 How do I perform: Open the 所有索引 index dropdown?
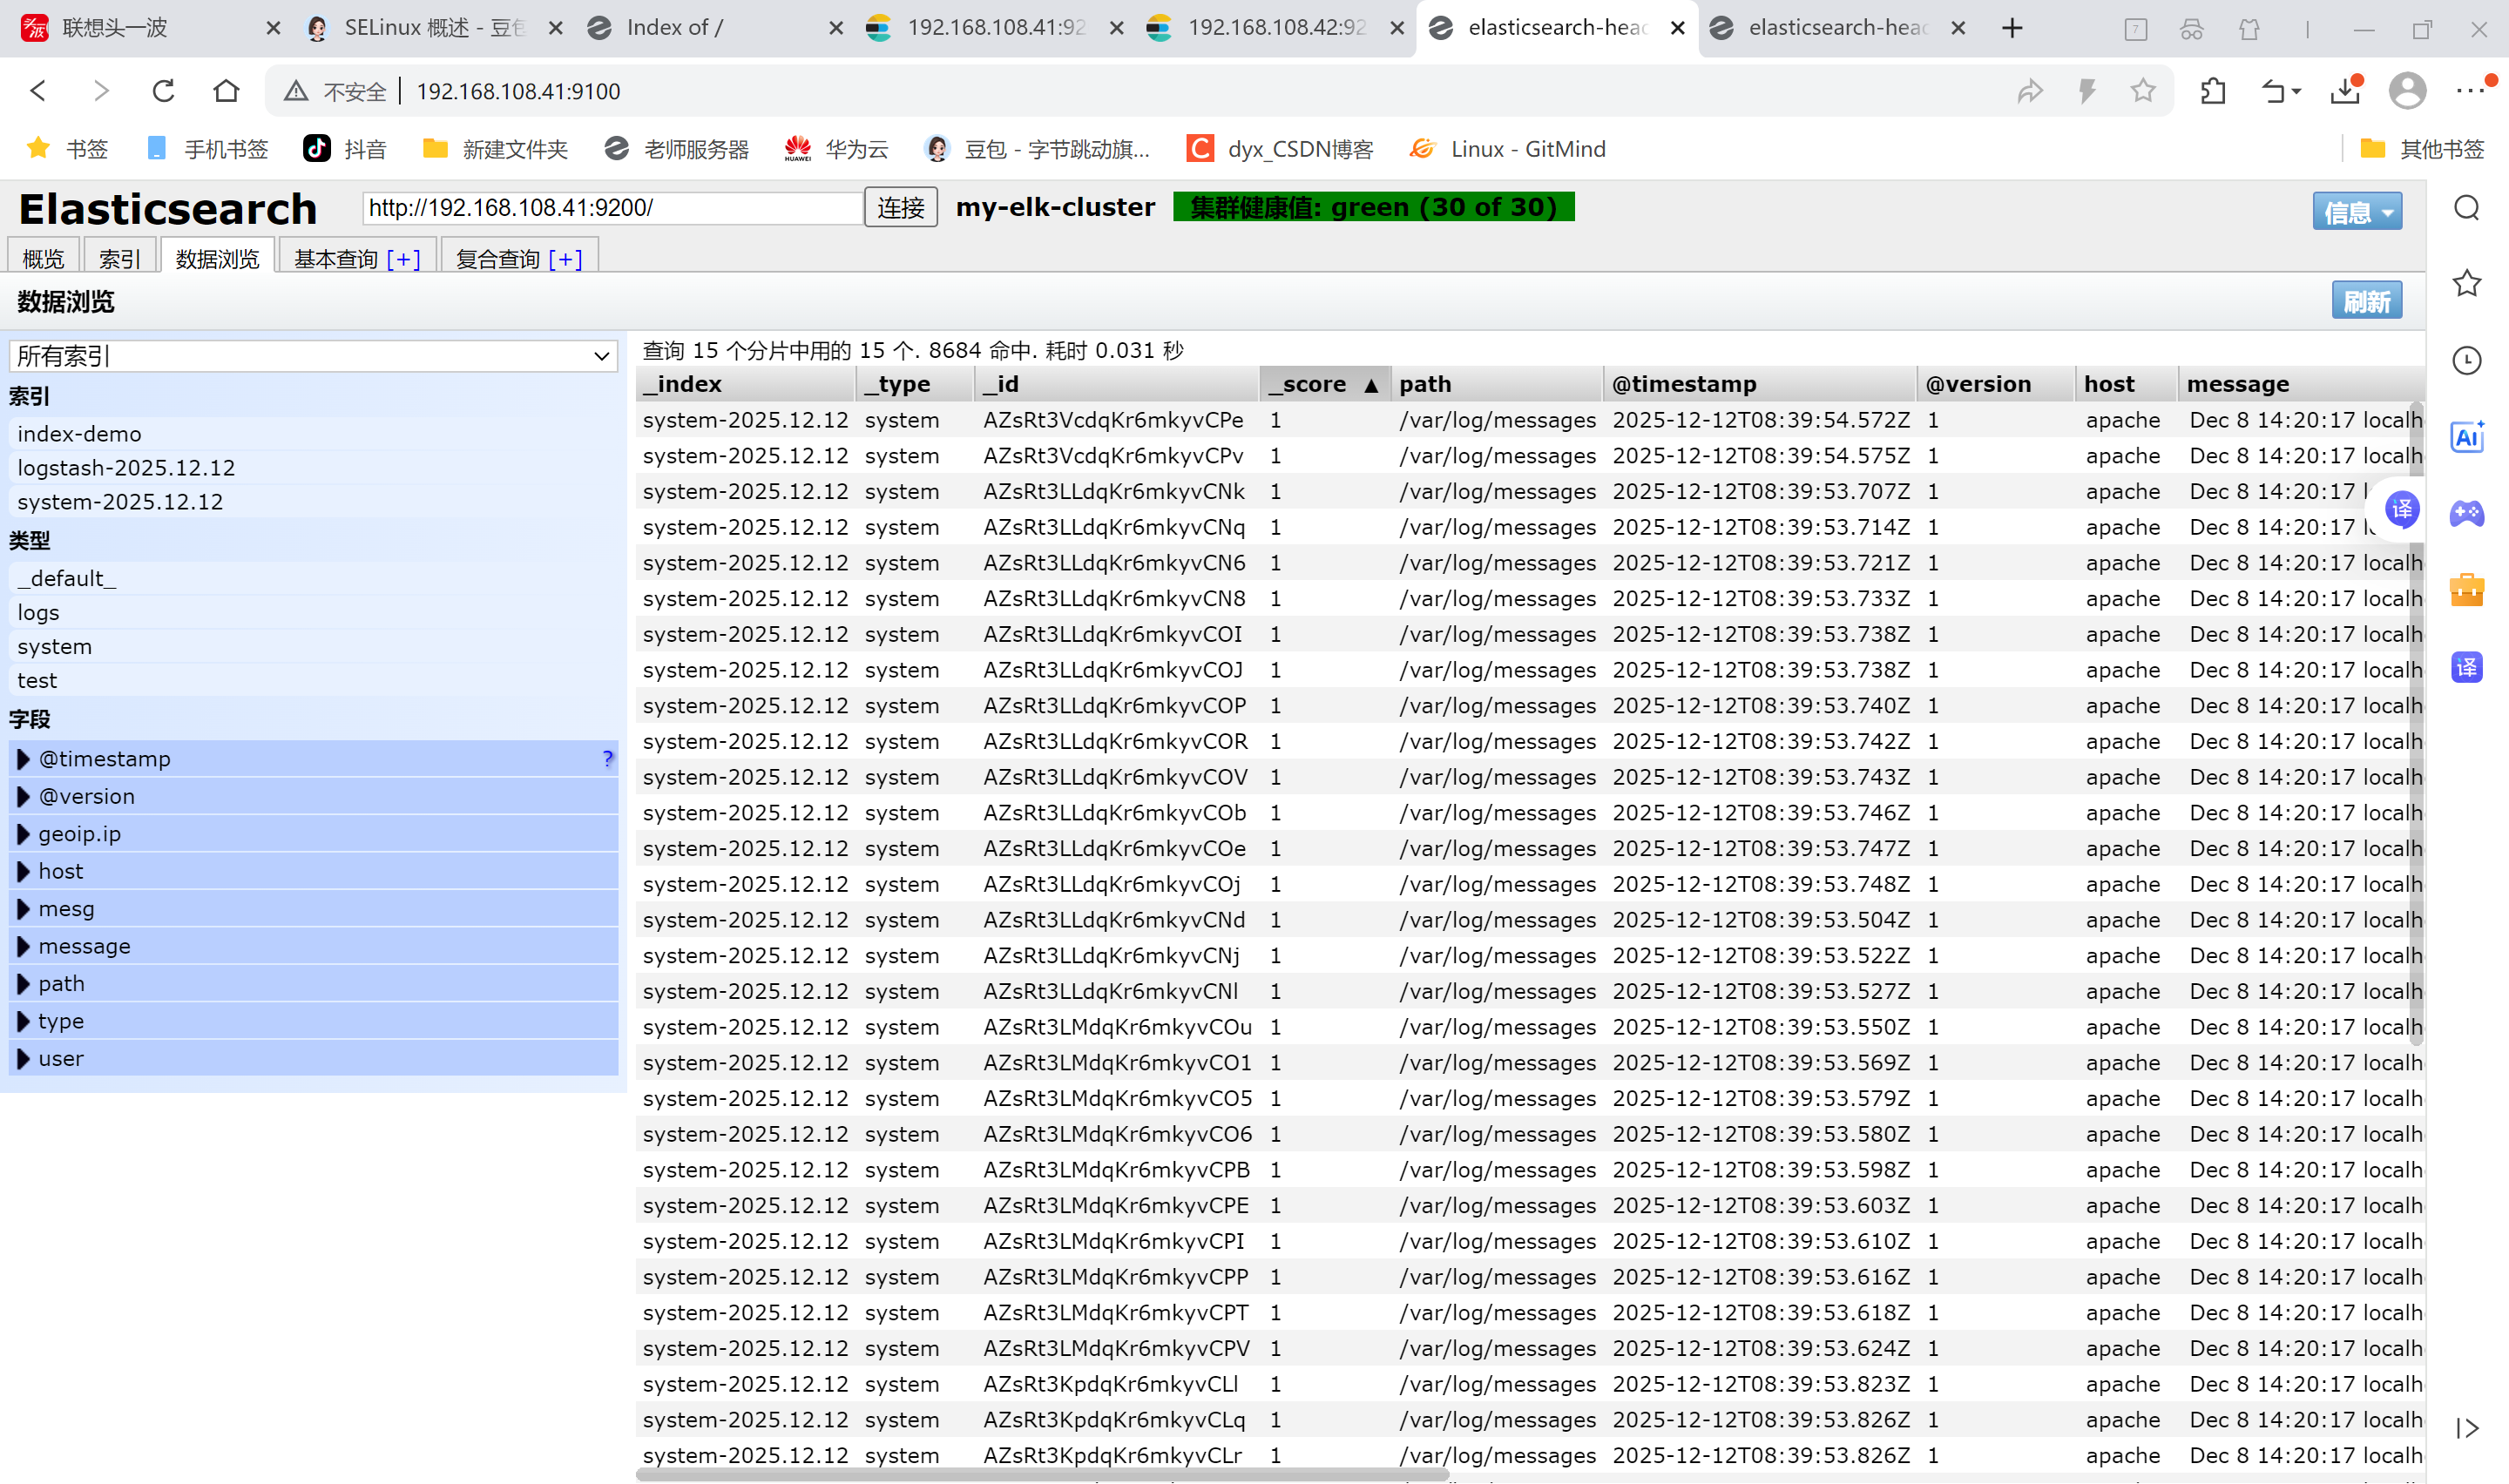[313, 356]
